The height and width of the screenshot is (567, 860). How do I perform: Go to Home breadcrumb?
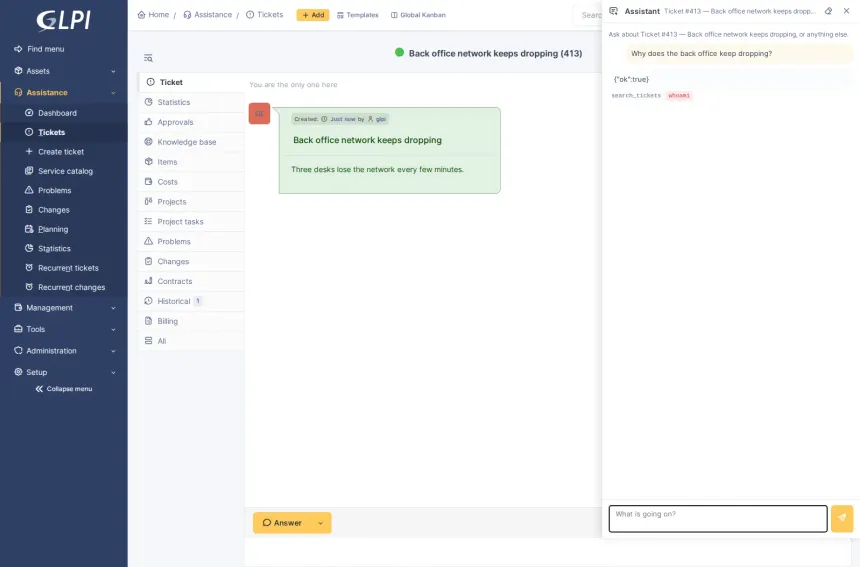(x=153, y=15)
